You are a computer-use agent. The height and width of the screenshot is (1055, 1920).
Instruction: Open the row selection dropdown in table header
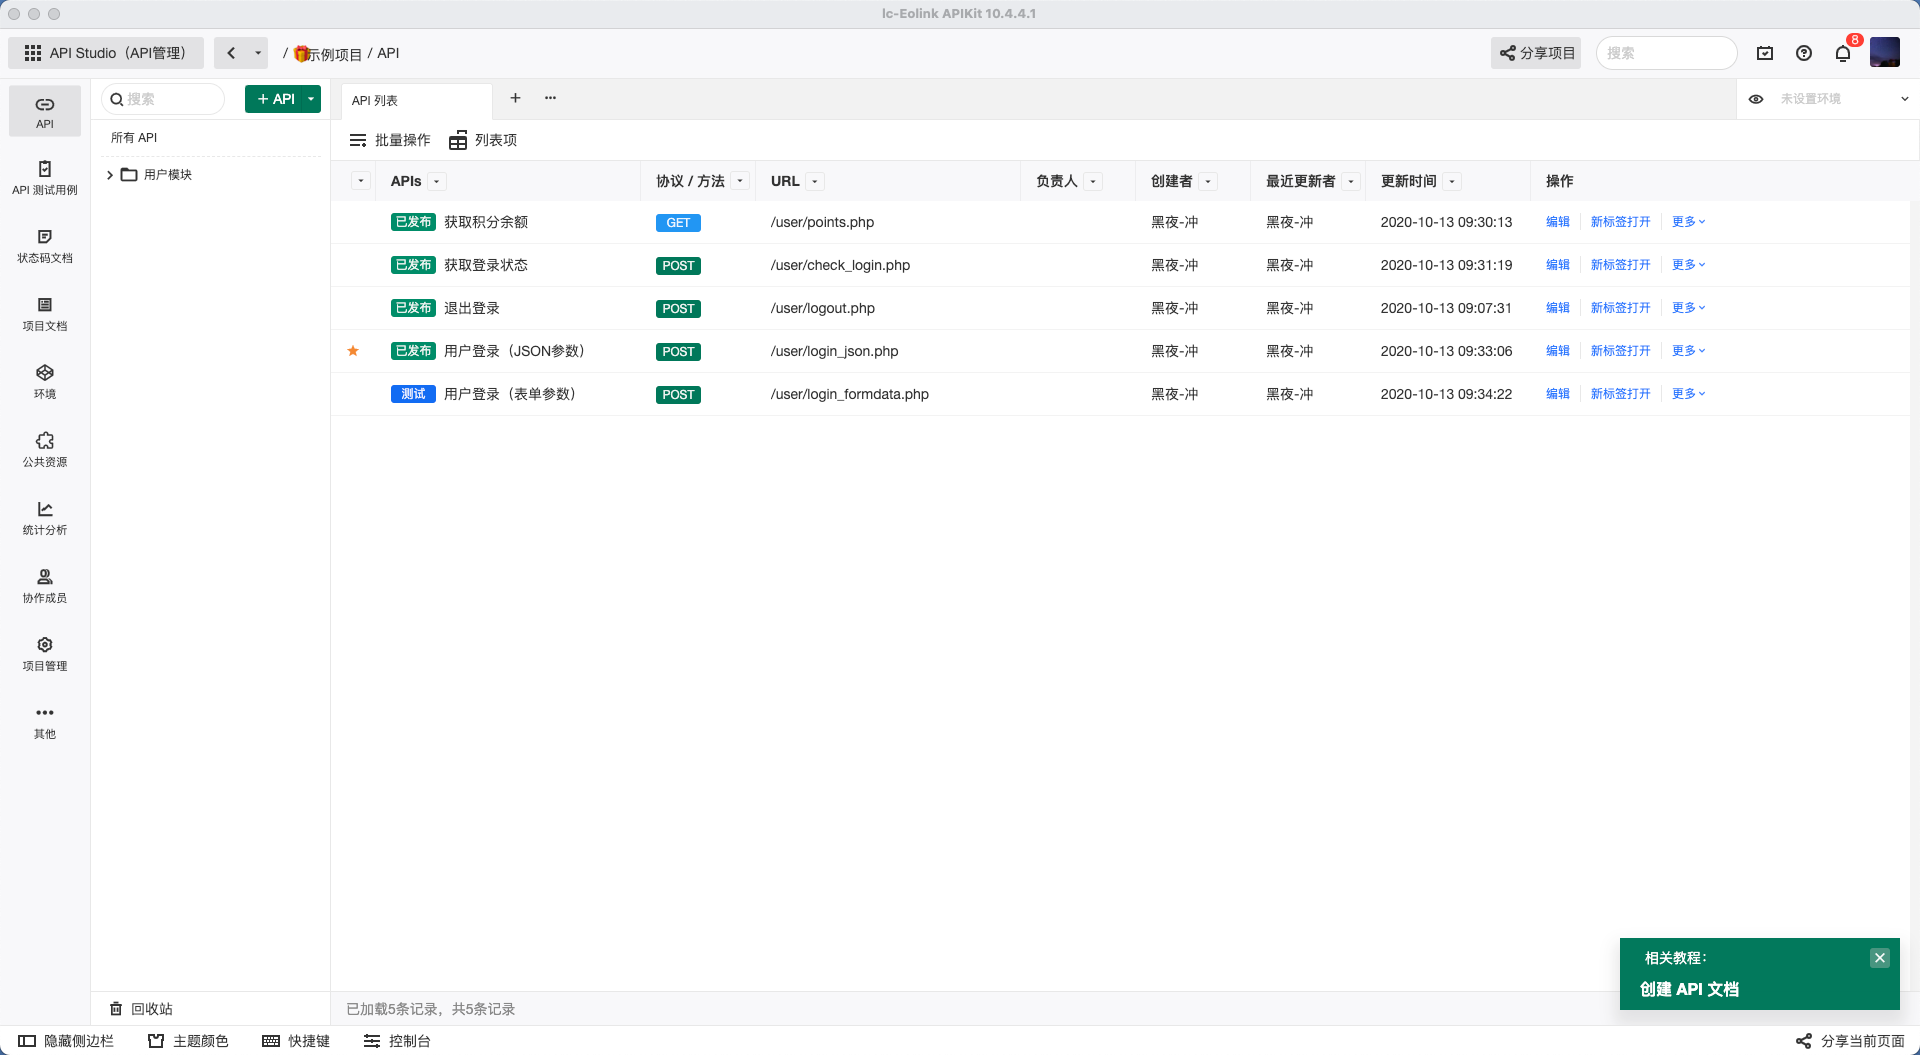[361, 181]
